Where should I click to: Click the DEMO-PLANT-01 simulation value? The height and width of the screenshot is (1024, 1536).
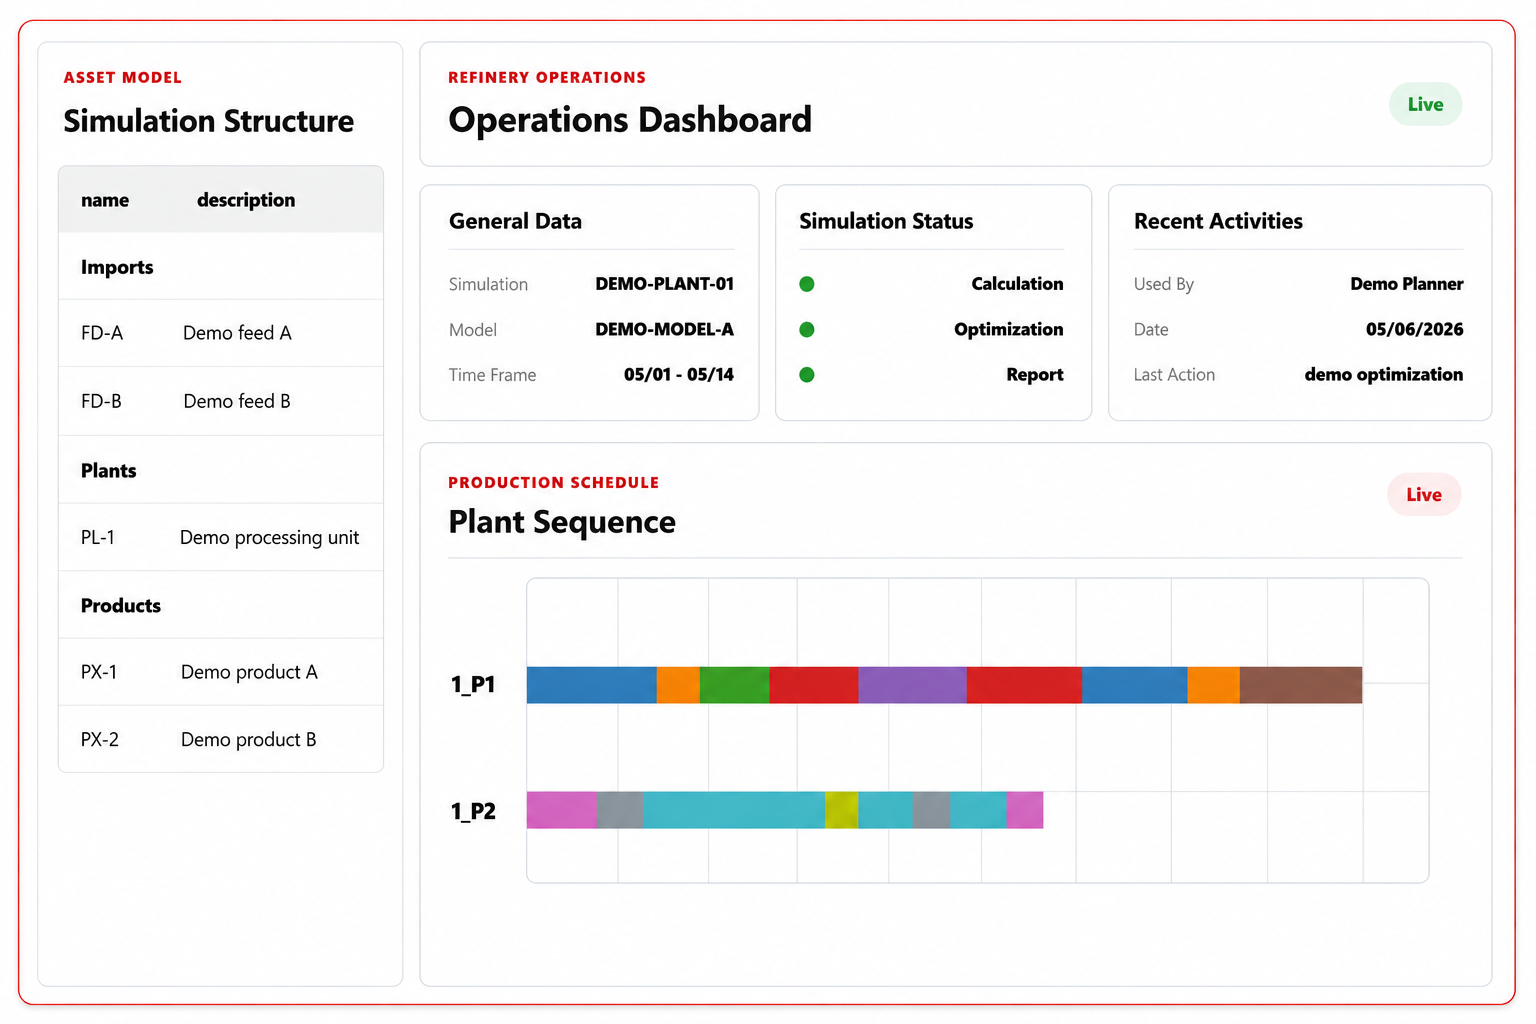(664, 284)
